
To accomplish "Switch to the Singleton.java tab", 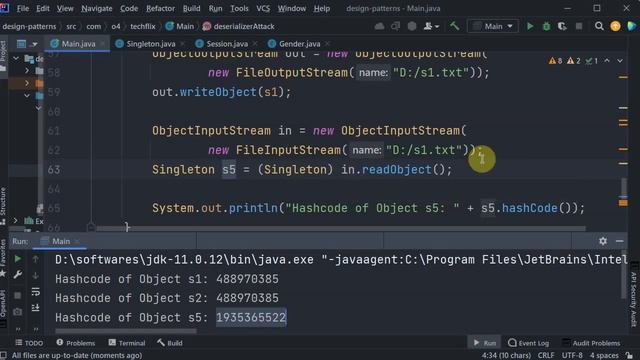I will [151, 44].
